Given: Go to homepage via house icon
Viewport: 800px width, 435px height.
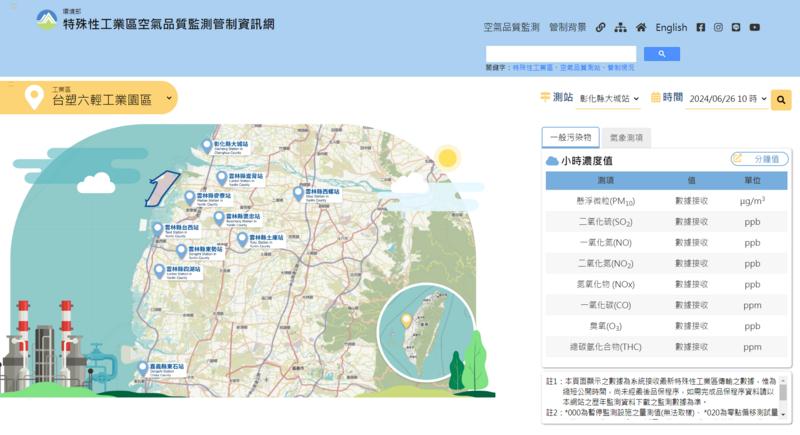Looking at the screenshot, I should (x=641, y=28).
